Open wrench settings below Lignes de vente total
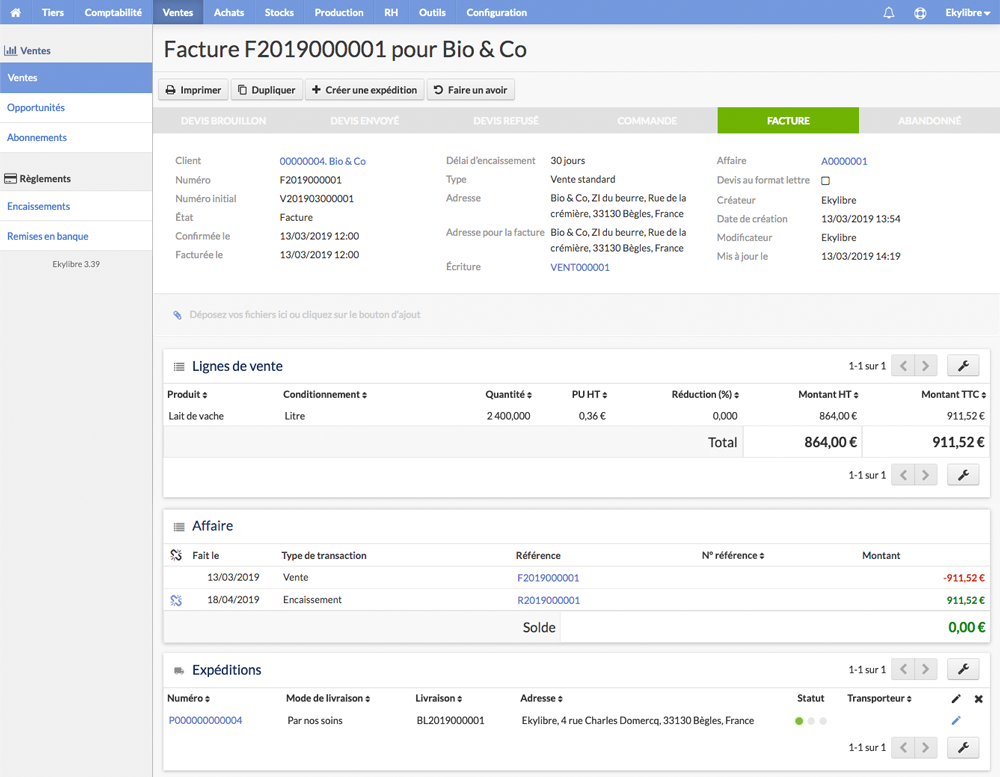 (963, 475)
